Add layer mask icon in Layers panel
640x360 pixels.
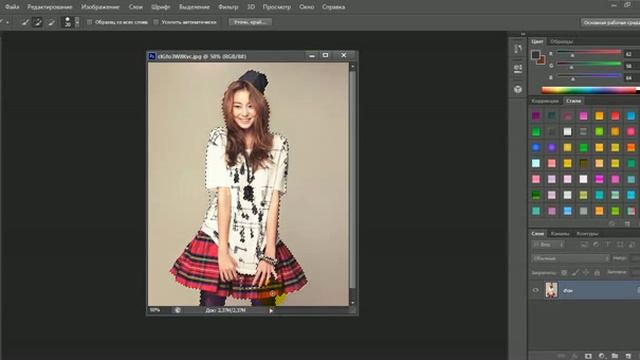[x=588, y=356]
